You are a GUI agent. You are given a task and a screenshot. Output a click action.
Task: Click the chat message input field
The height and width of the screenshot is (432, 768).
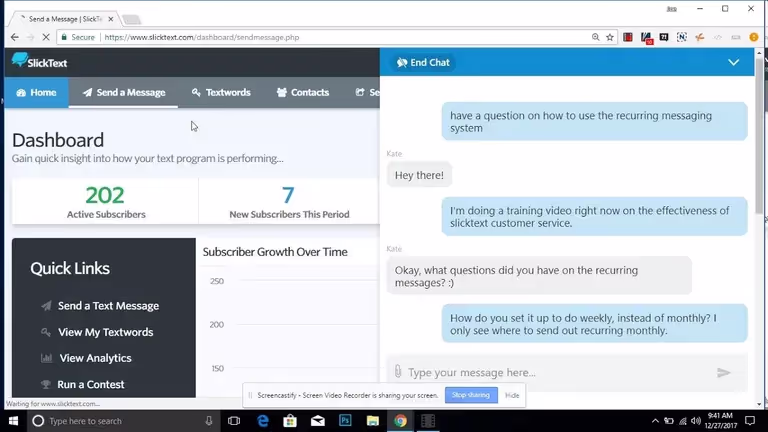pos(555,373)
